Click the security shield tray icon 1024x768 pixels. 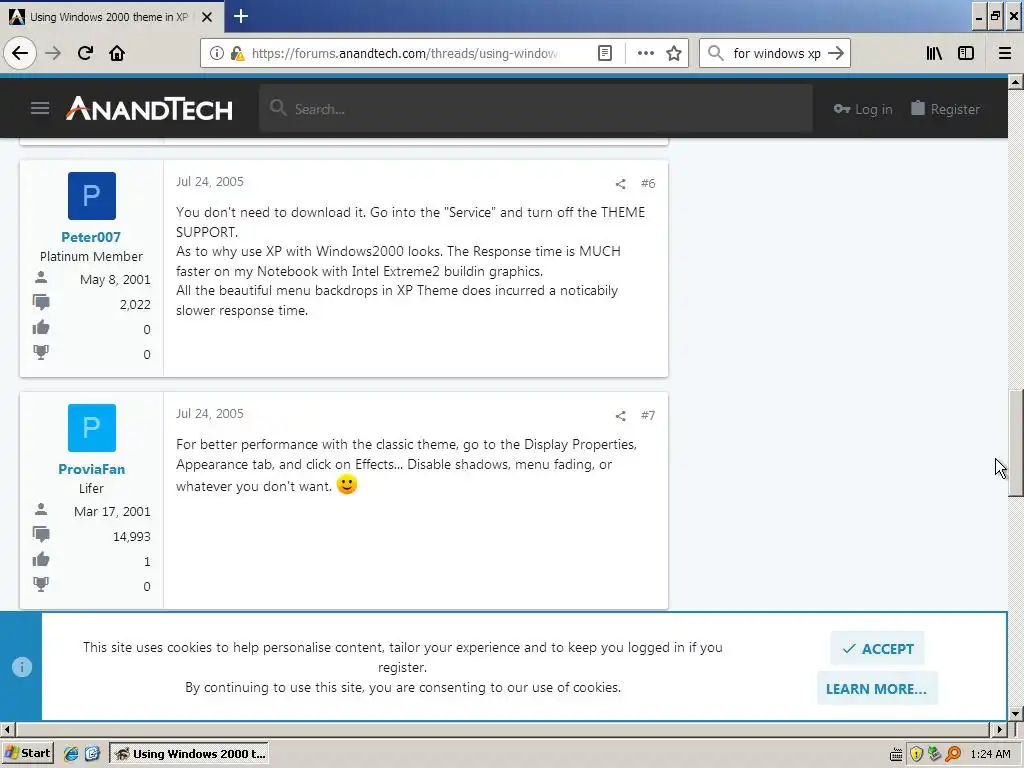(x=916, y=754)
